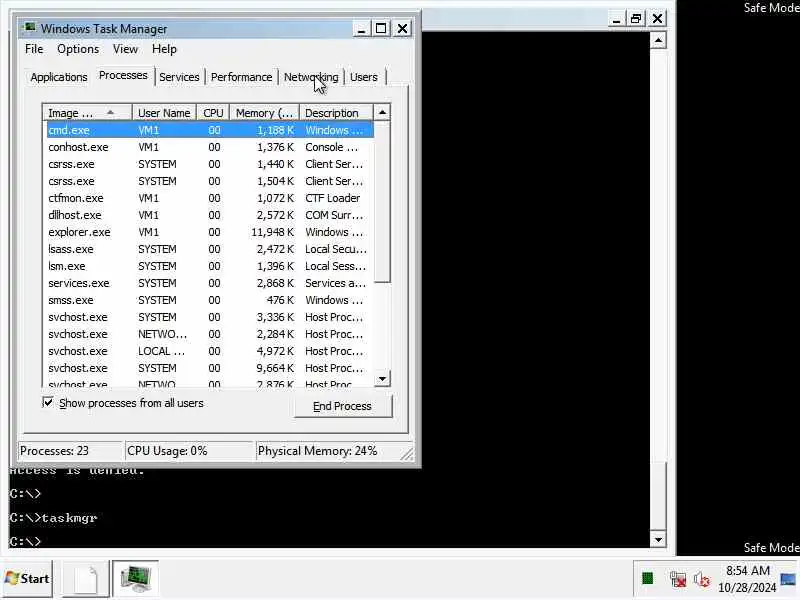This screenshot has width=800, height=600.
Task: Sort processes by CPU column
Action: 213,113
